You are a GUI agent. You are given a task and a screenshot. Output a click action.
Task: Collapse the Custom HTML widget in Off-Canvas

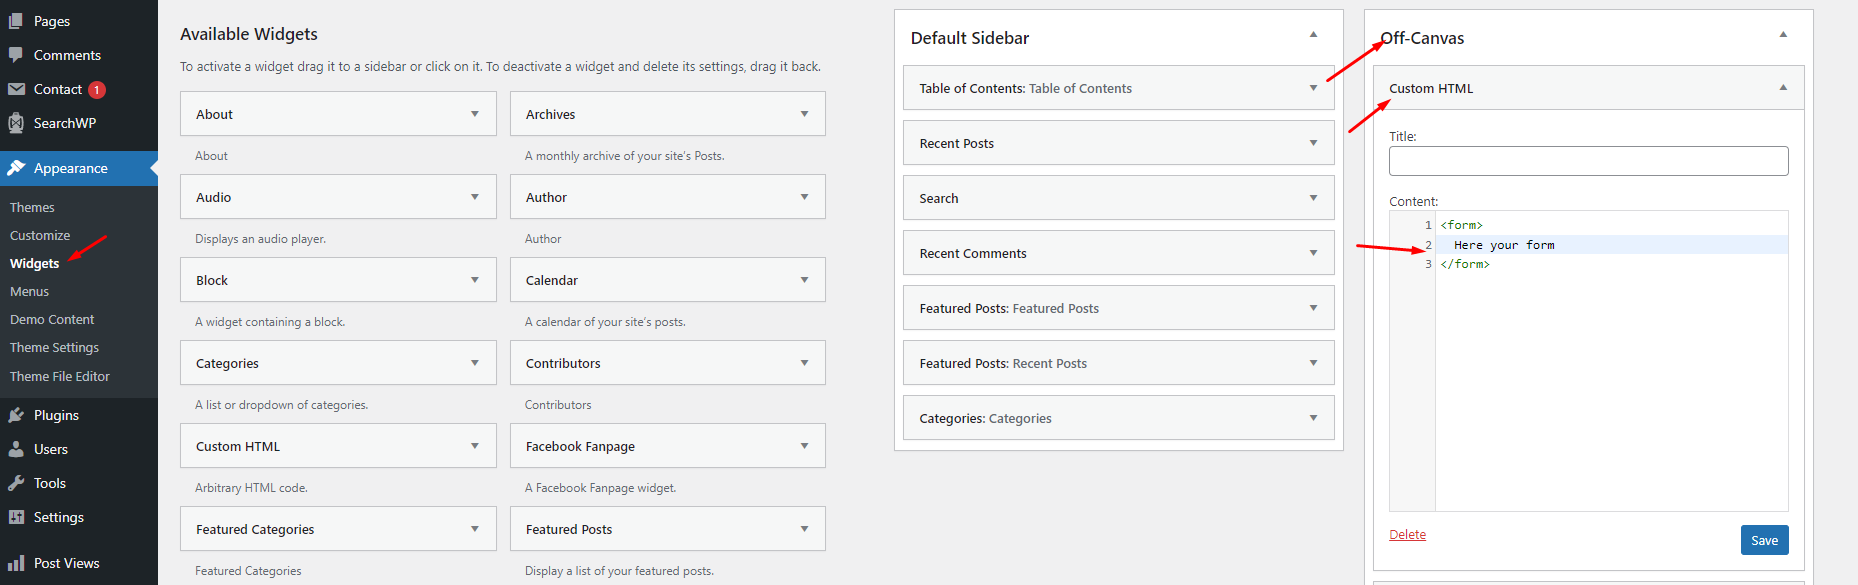(x=1783, y=88)
